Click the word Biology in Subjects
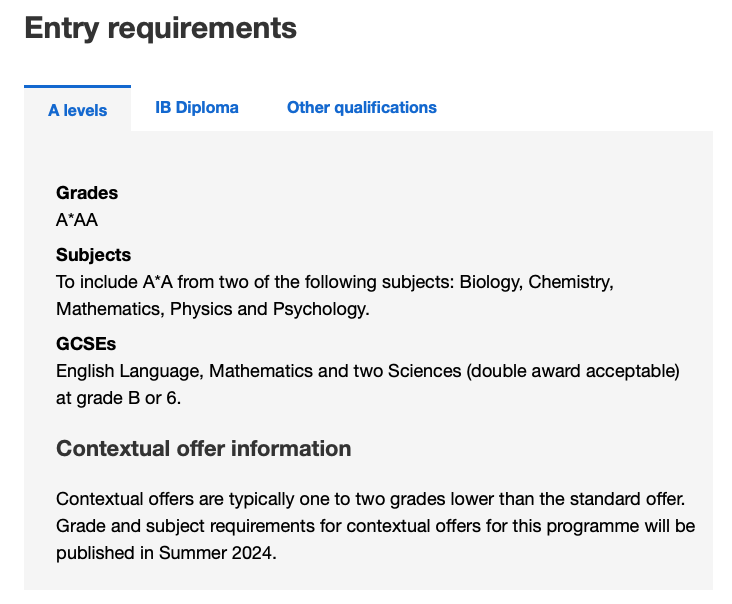Image resolution: width=732 pixels, height=604 pixels. tap(490, 282)
